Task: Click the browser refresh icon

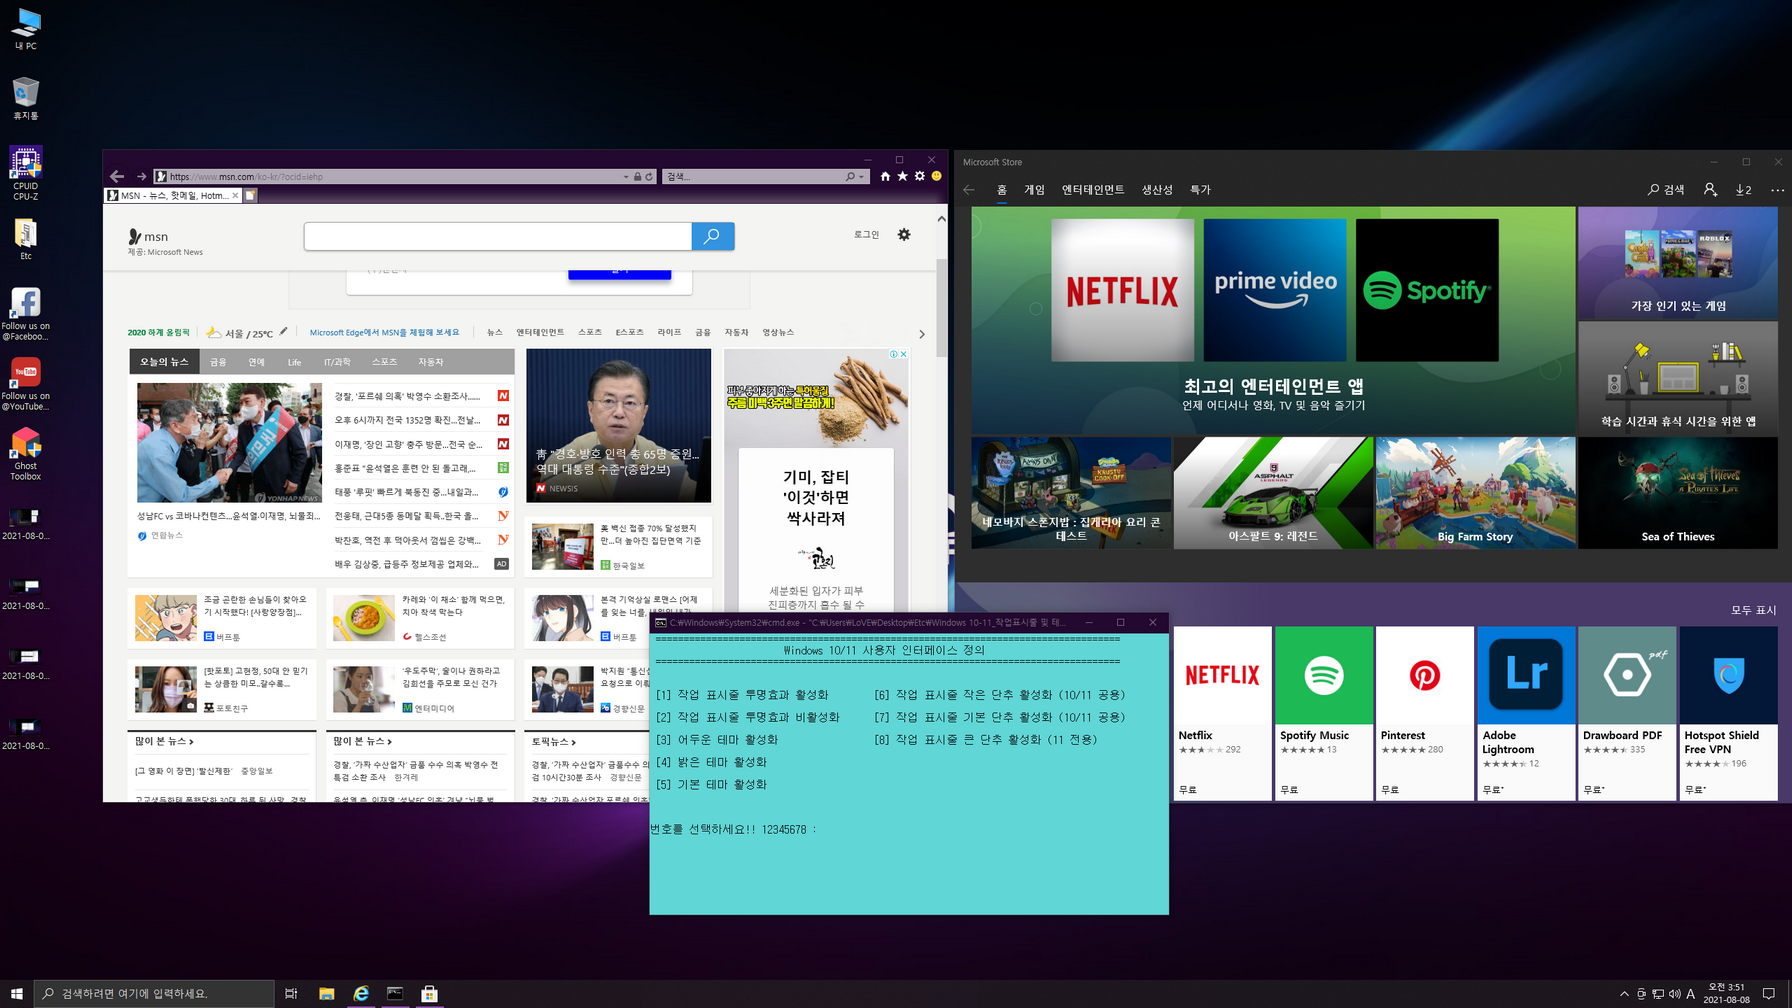Action: point(649,177)
